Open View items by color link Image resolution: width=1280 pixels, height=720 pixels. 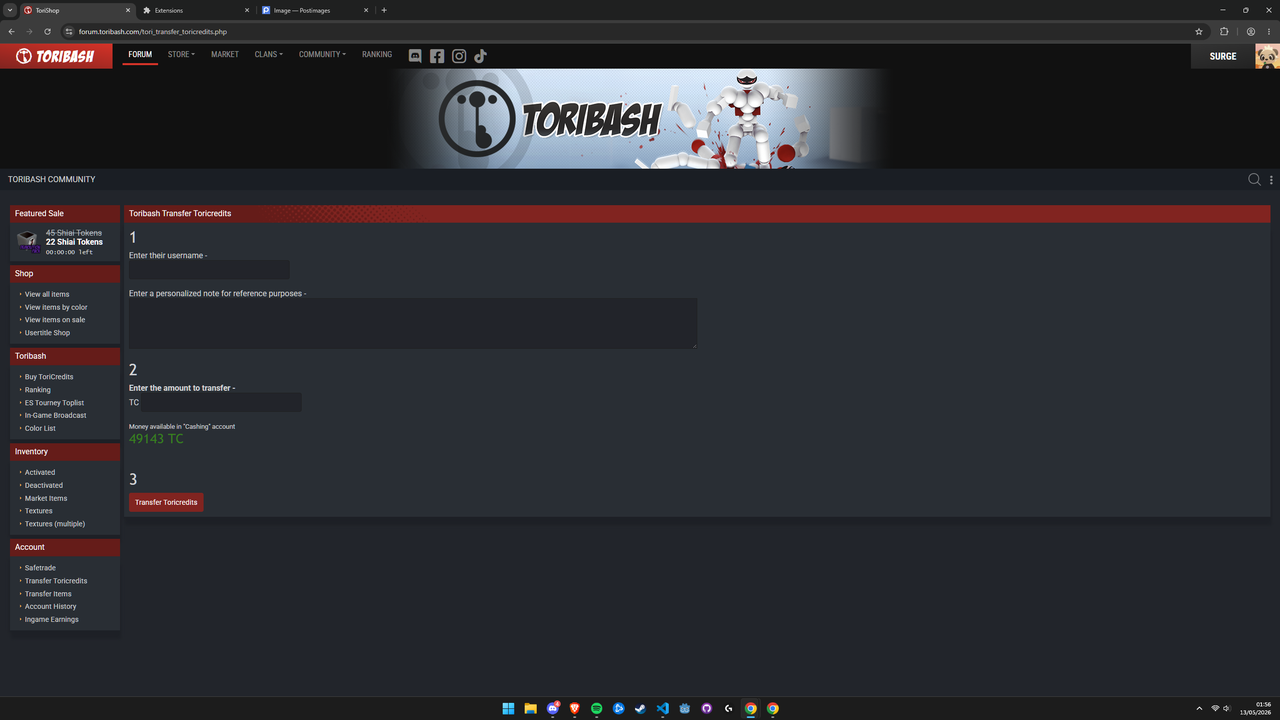click(56, 307)
